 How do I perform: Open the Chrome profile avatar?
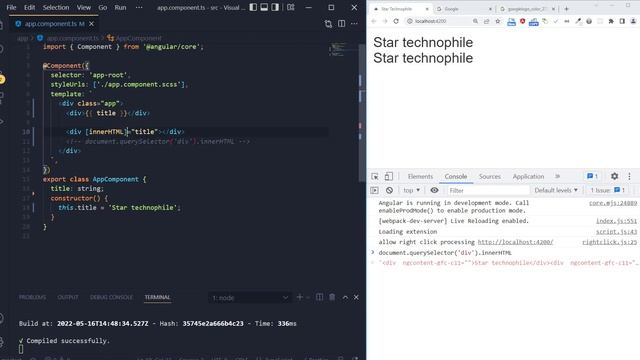click(x=633, y=21)
